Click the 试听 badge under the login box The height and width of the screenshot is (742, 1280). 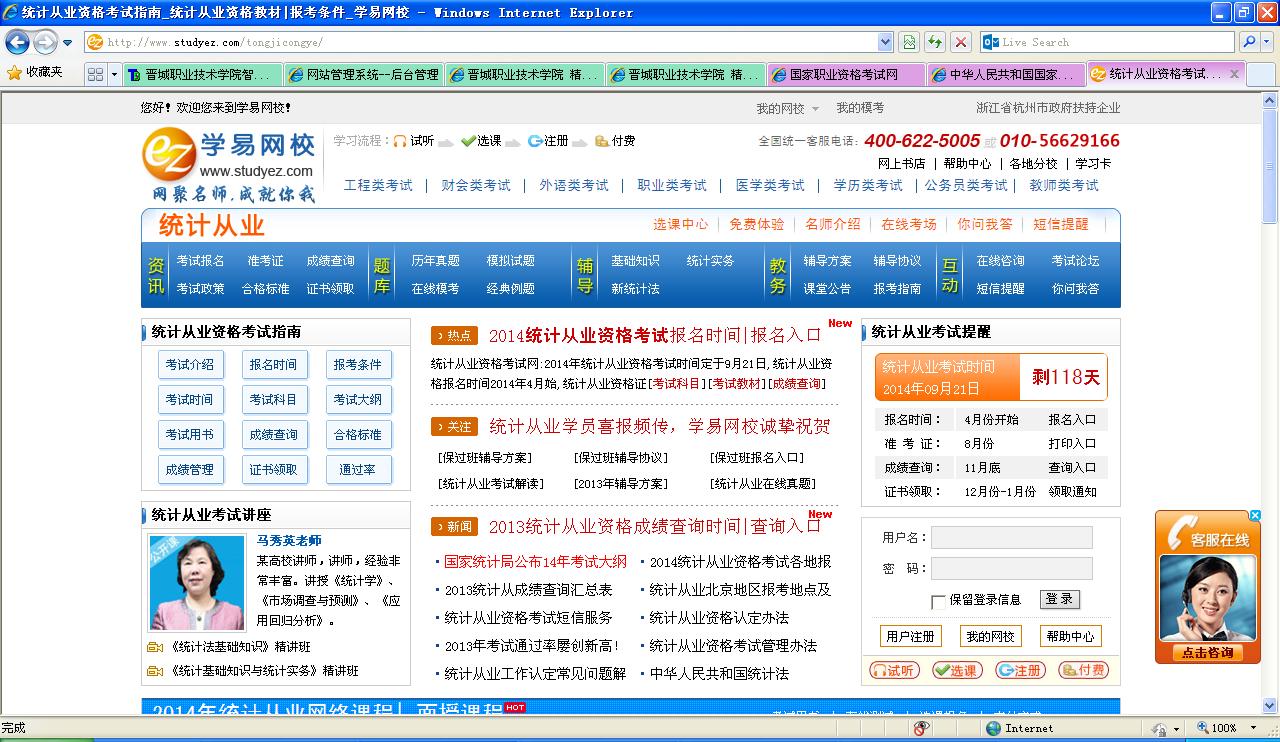pyautogui.click(x=894, y=670)
